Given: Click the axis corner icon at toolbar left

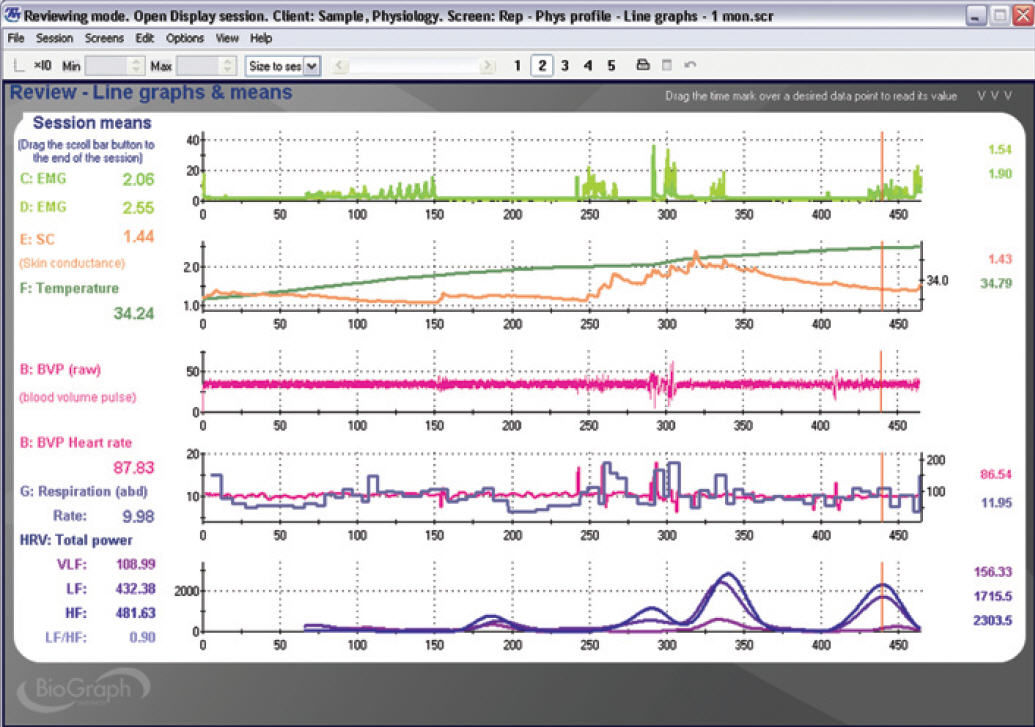Looking at the screenshot, I should [x=17, y=64].
